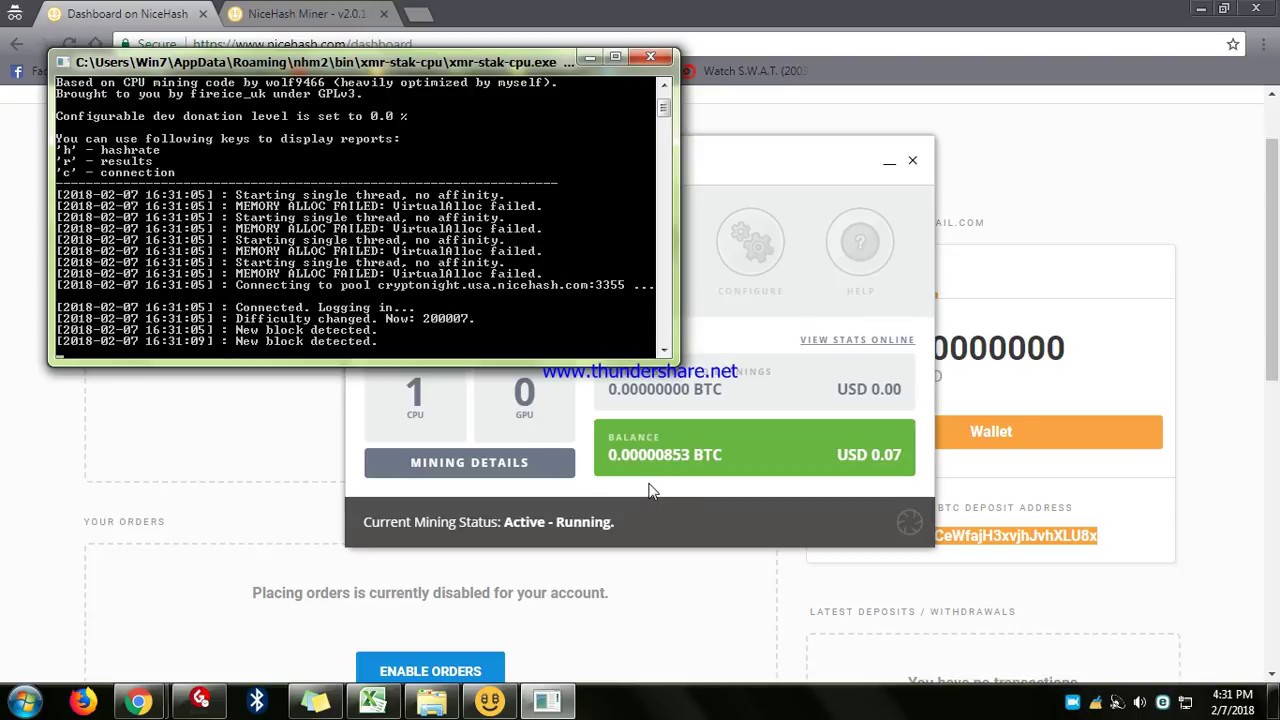
Task: Click the 'LATEST DEPOSITS / WITHDRAWALS' heading
Action: click(912, 612)
